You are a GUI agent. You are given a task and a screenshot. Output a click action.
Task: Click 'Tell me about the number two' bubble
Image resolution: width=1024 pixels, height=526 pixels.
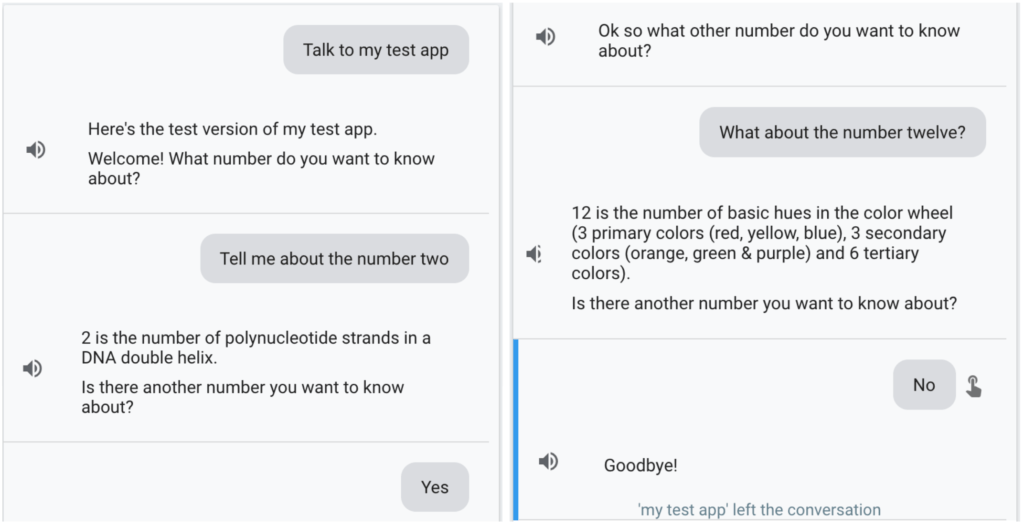coord(334,259)
